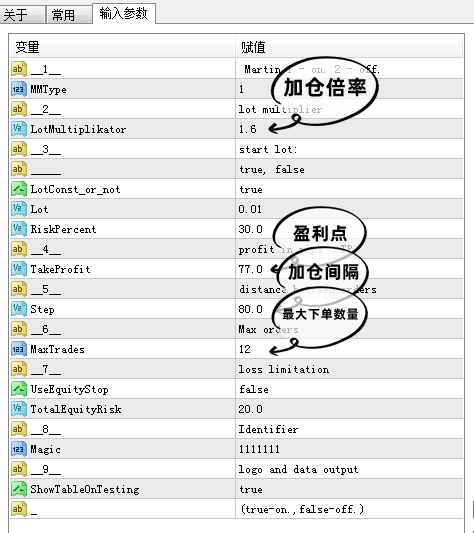Click the 'true, false' value cell
Screen dimensions: 474x533
(x=349, y=169)
